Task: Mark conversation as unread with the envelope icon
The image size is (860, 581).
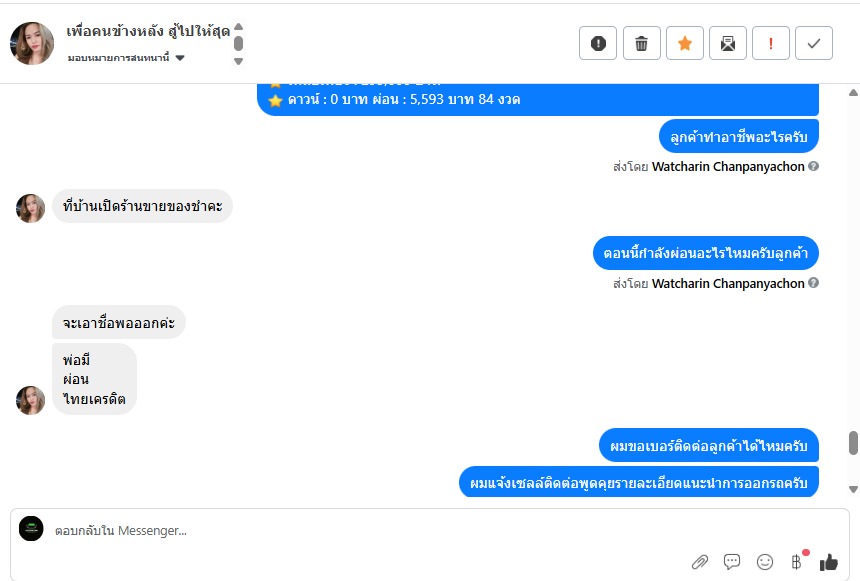Action: [x=728, y=43]
